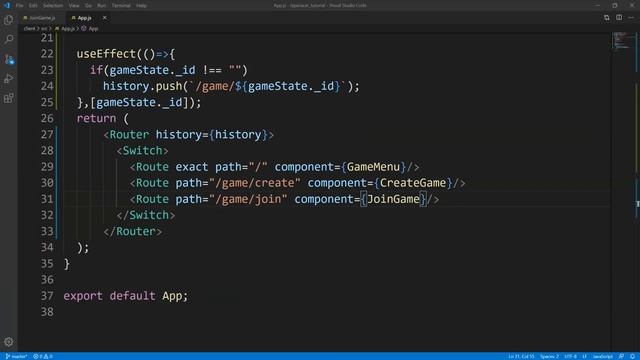Open the Run and Debug view
640x360 pixels.
[9, 78]
